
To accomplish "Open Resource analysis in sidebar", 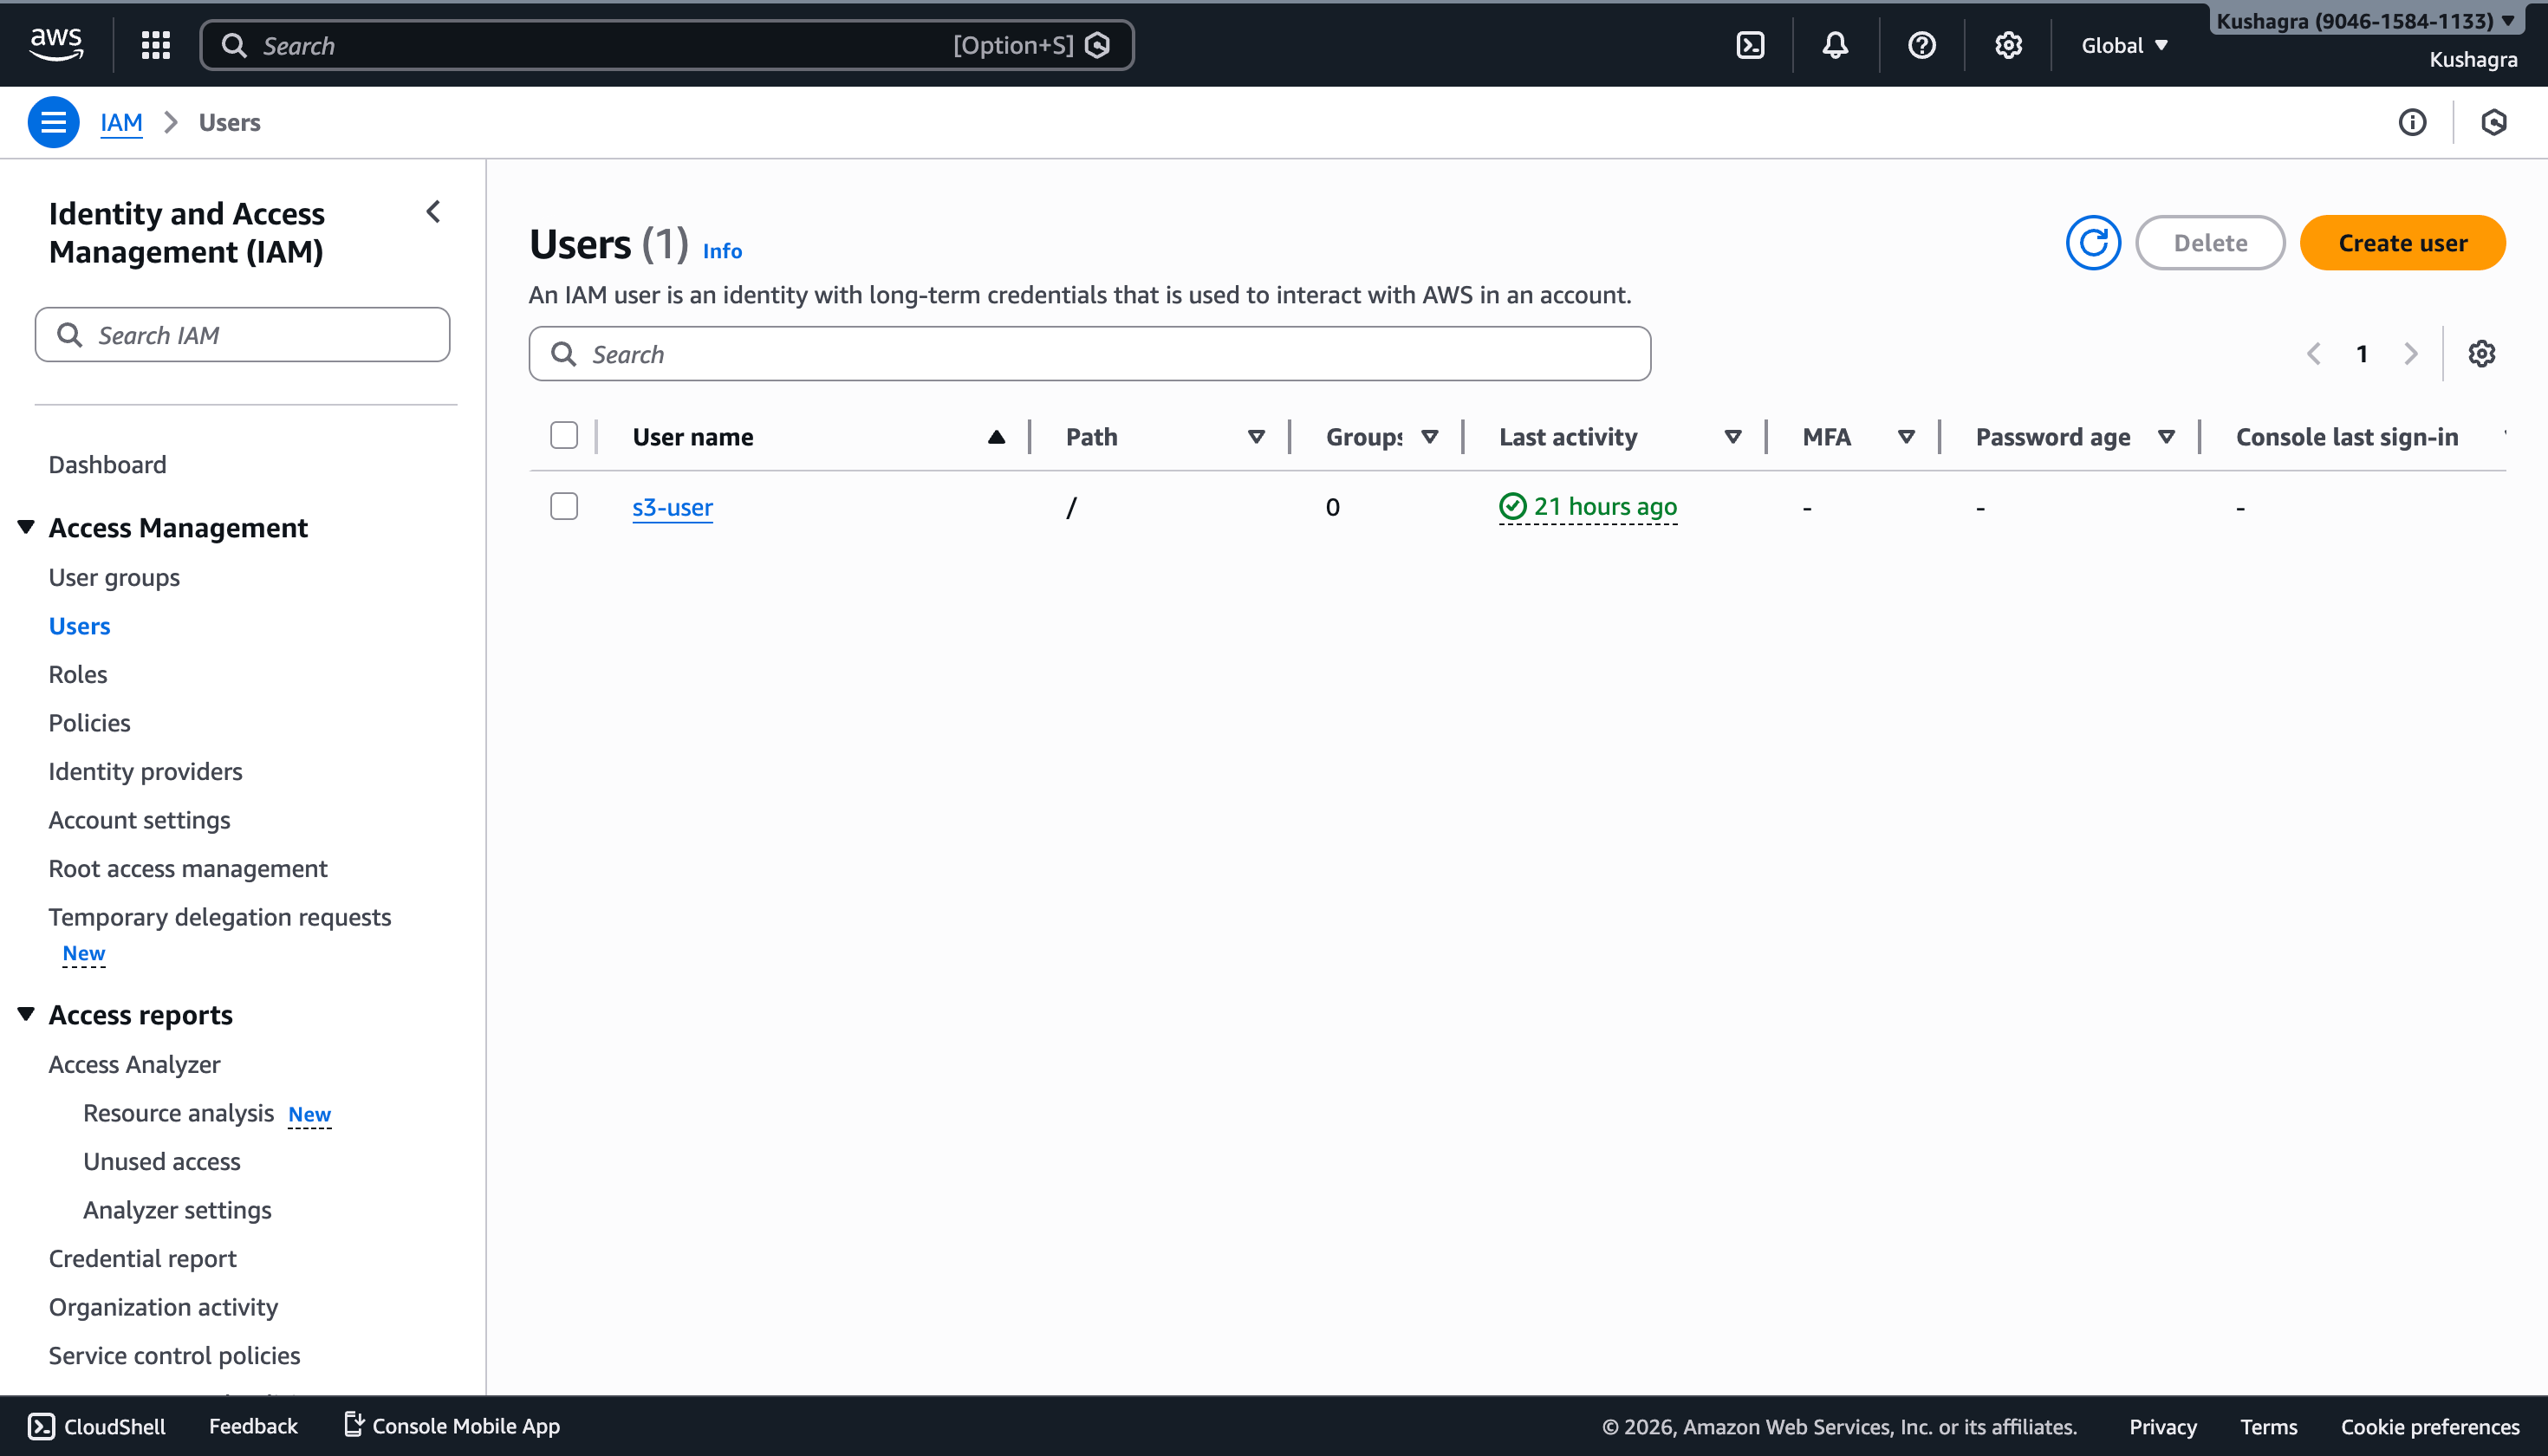I will tap(178, 1113).
